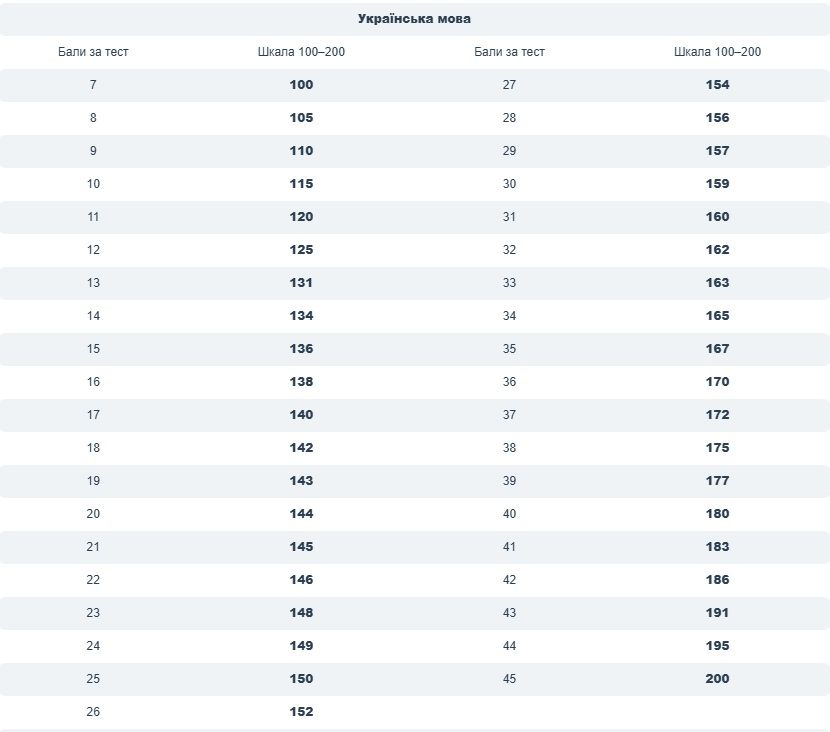Select the scale score 100 cell
830x732 pixels.
pyautogui.click(x=301, y=85)
